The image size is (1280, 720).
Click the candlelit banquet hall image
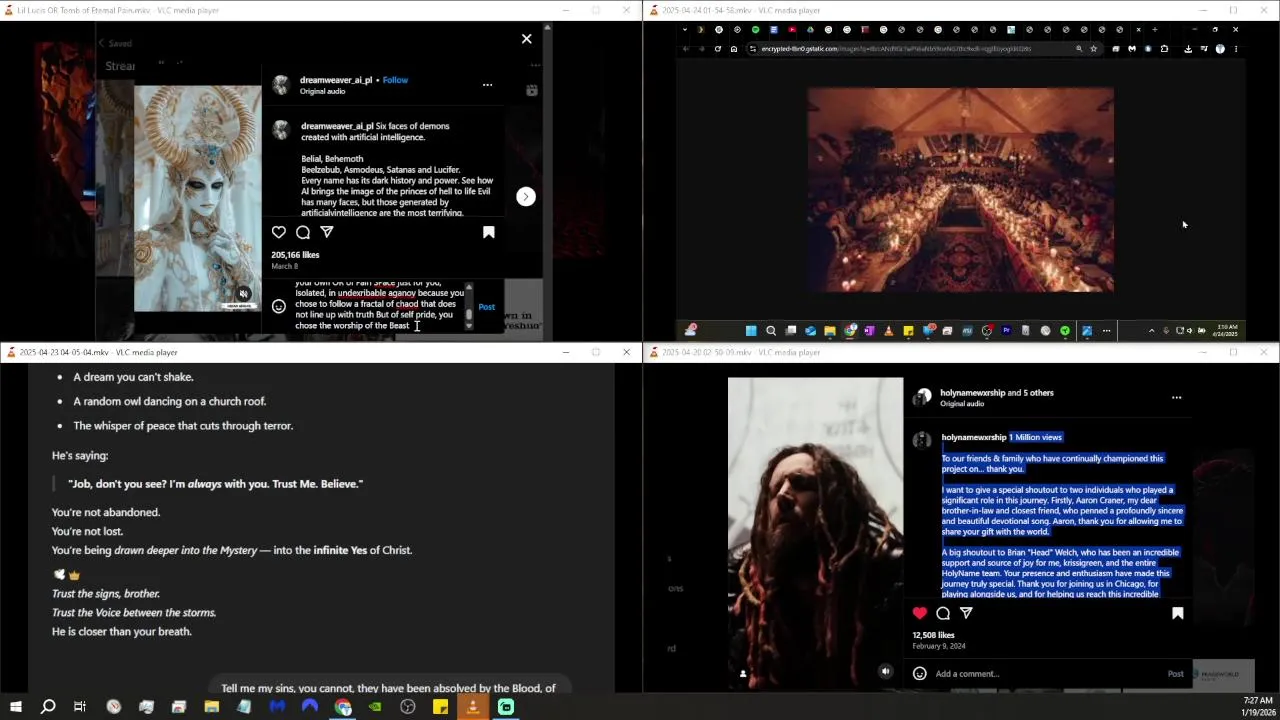(x=960, y=190)
